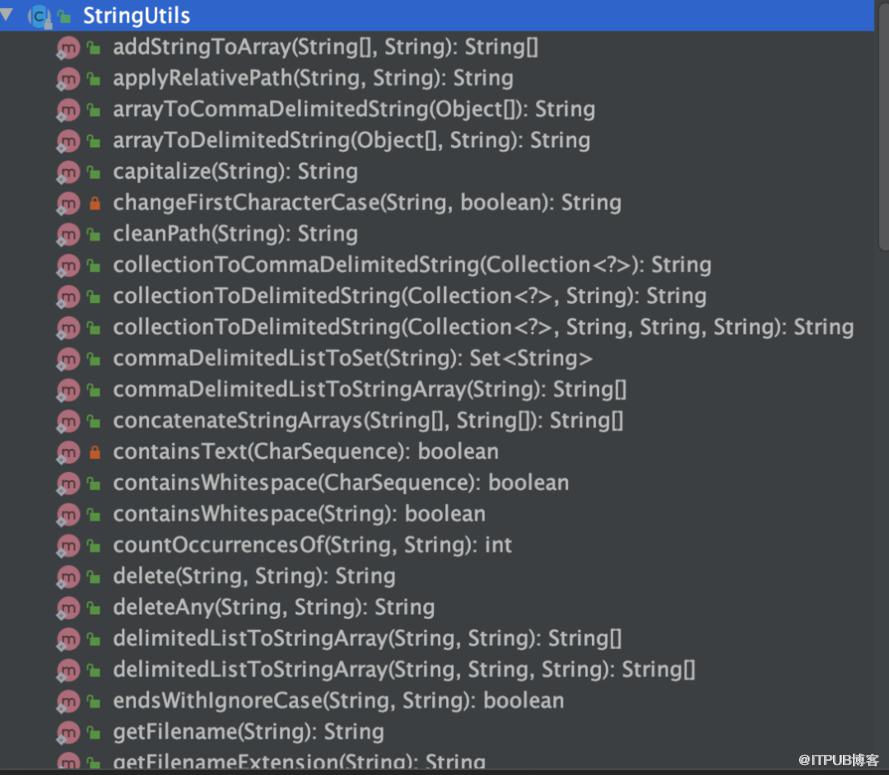This screenshot has height=775, width=889.
Task: Click the green public icon beside capitalize
Action: click(x=94, y=172)
